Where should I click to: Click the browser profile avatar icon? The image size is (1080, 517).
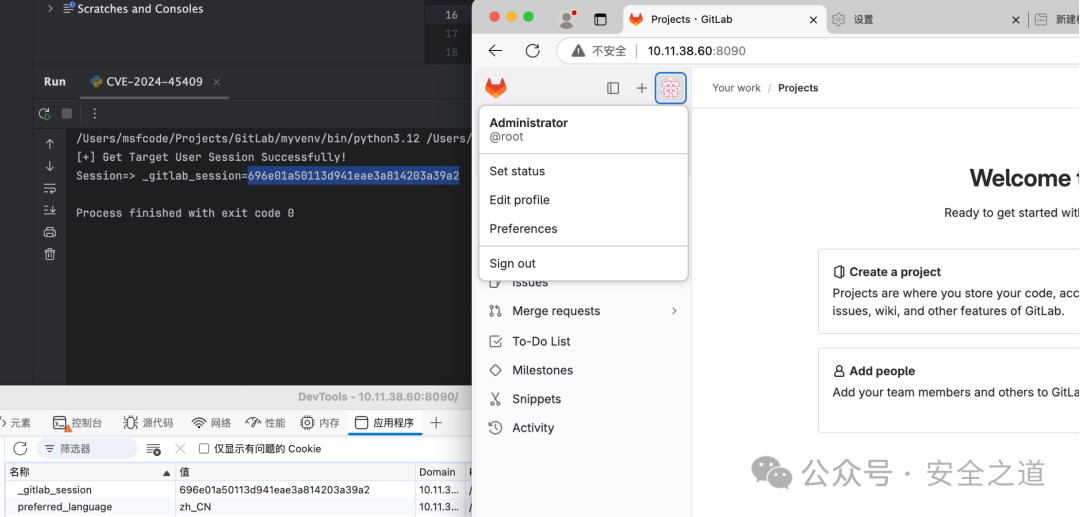pos(567,19)
